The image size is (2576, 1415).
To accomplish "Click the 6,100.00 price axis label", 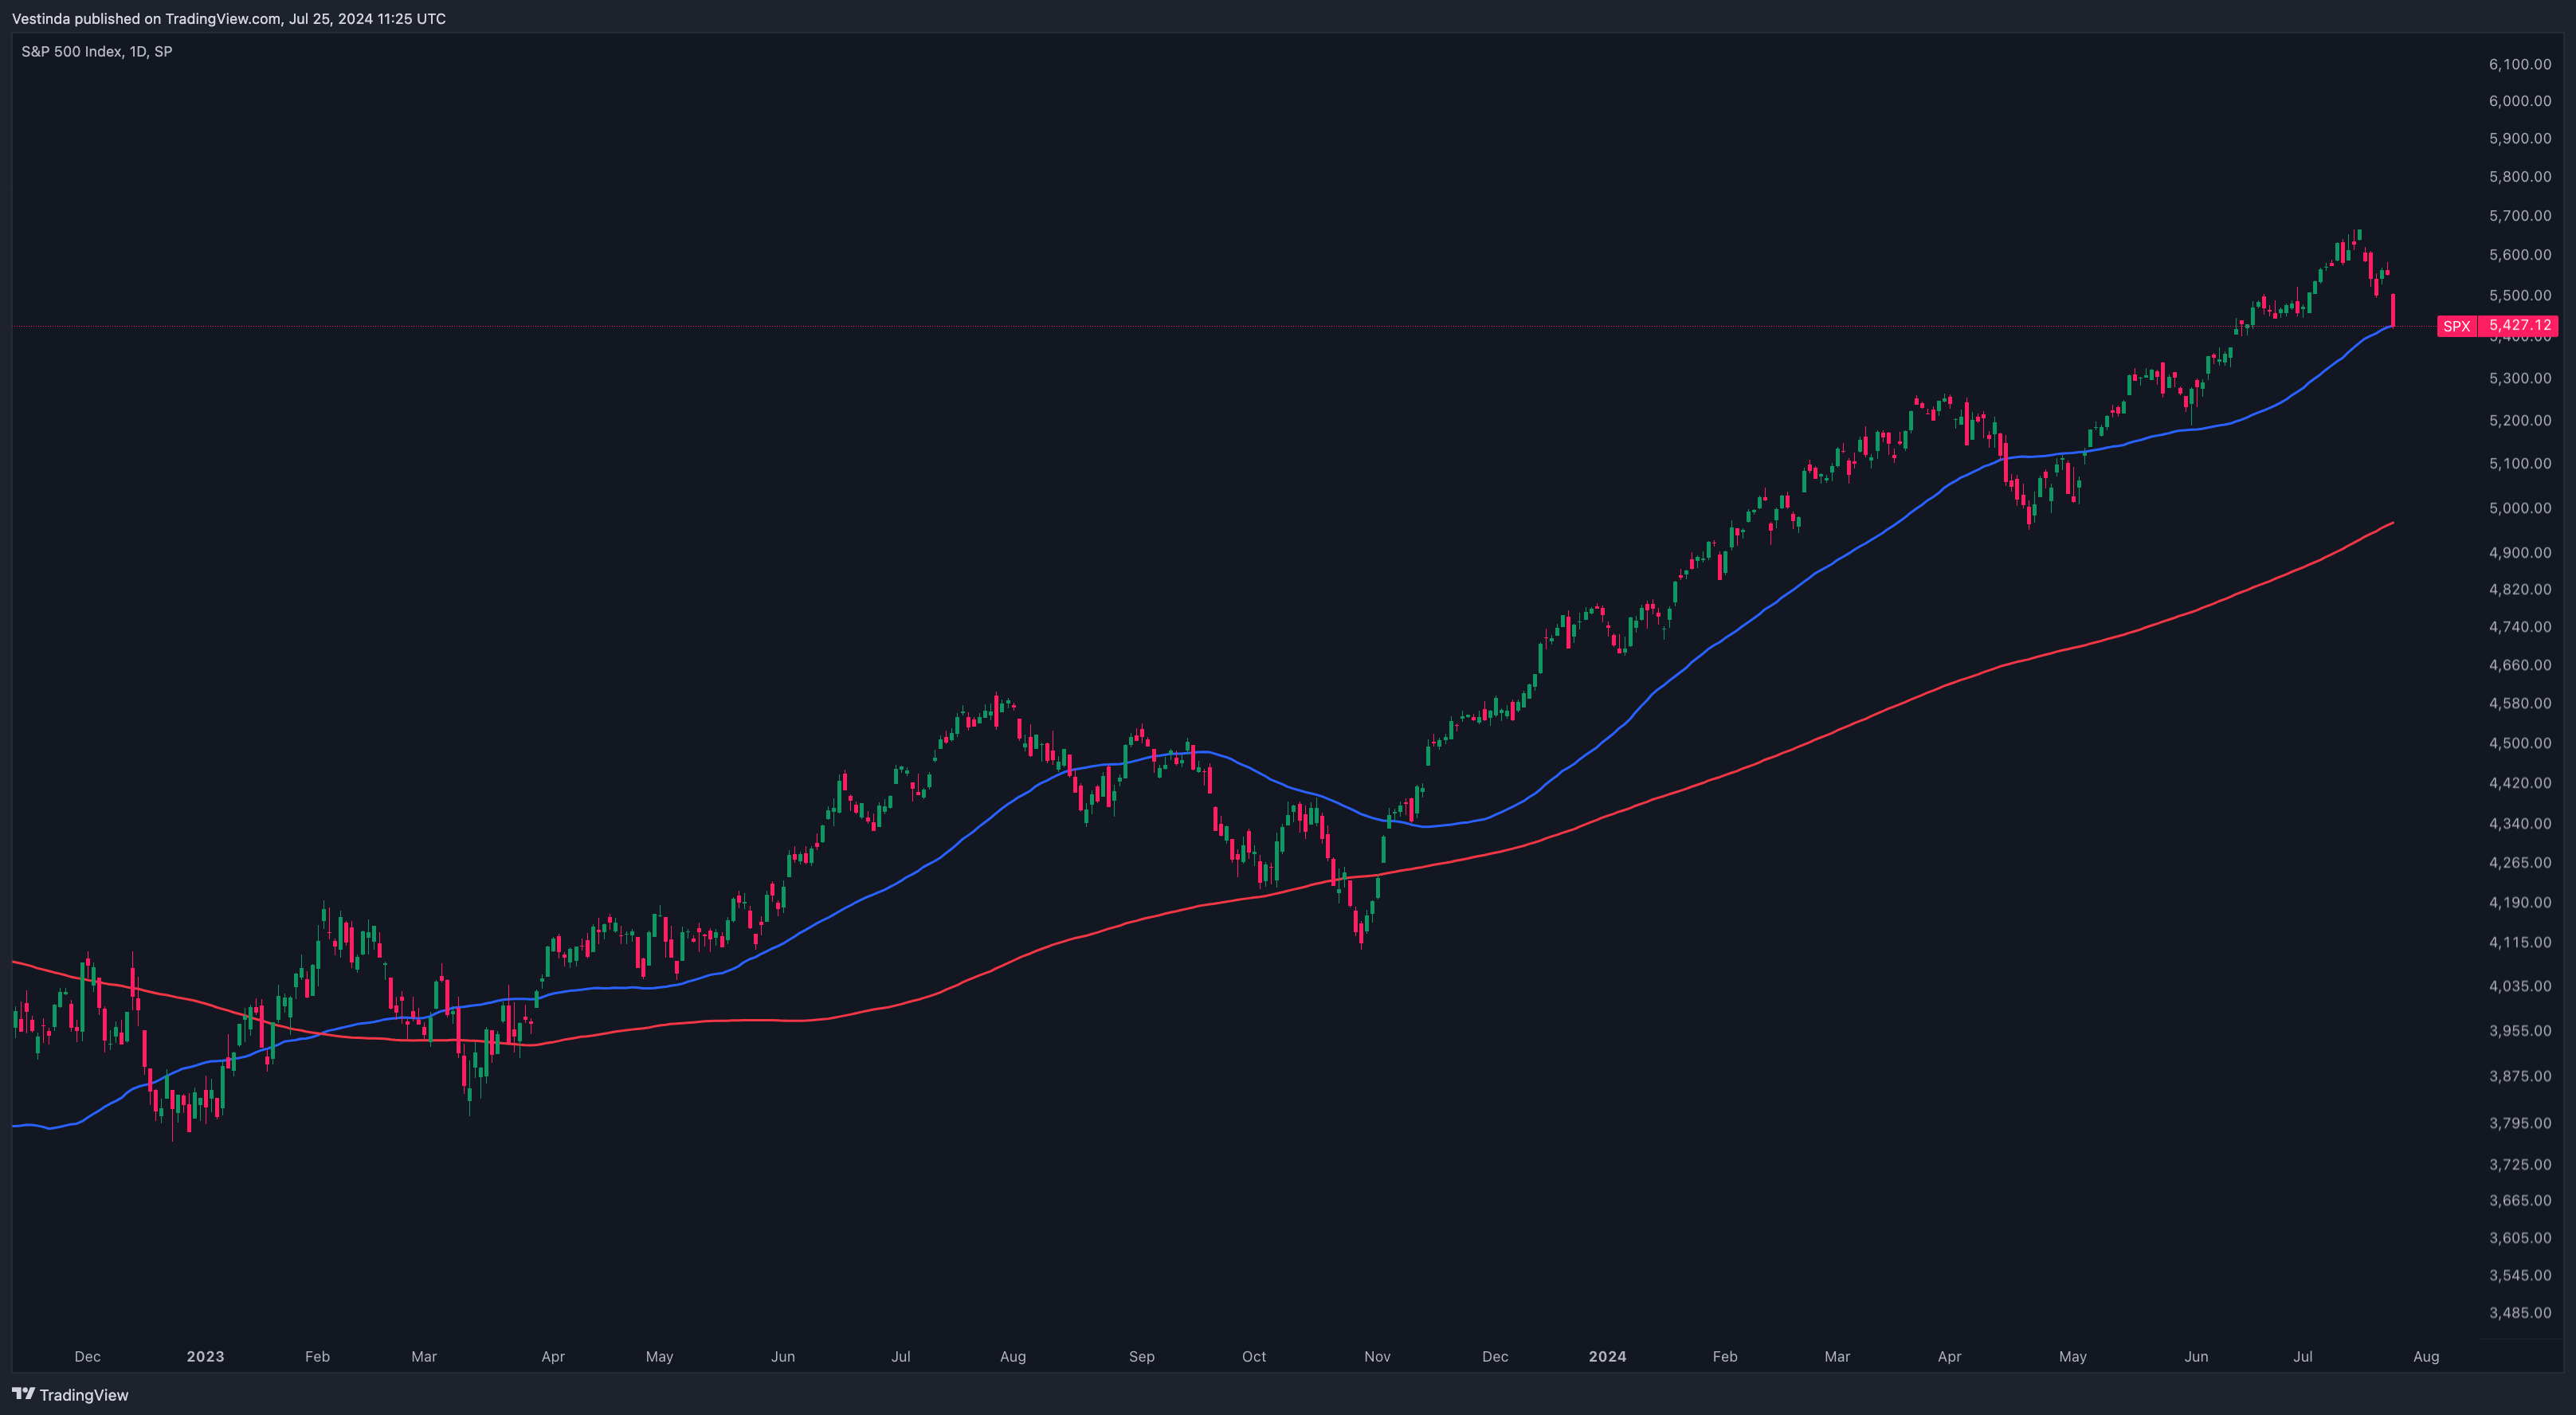I will coord(2519,64).
